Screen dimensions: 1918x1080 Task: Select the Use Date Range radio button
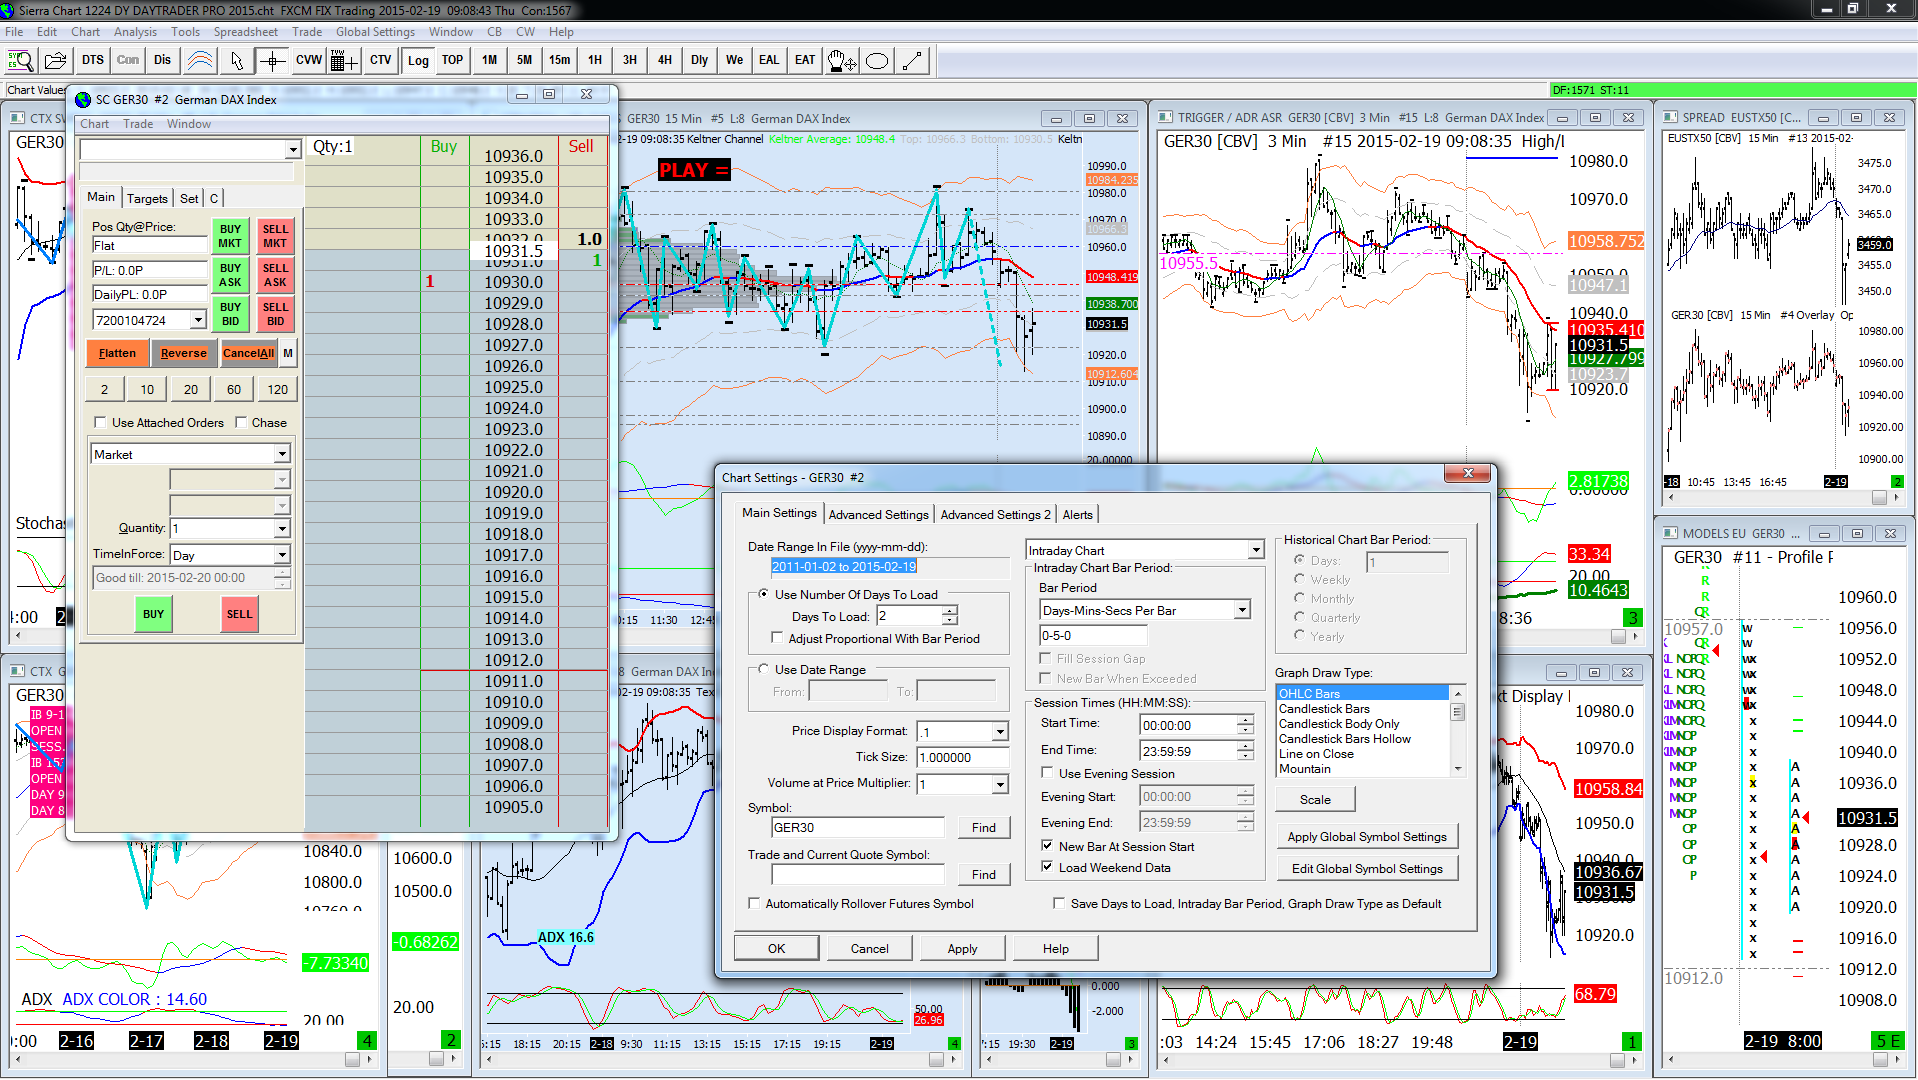(x=764, y=670)
